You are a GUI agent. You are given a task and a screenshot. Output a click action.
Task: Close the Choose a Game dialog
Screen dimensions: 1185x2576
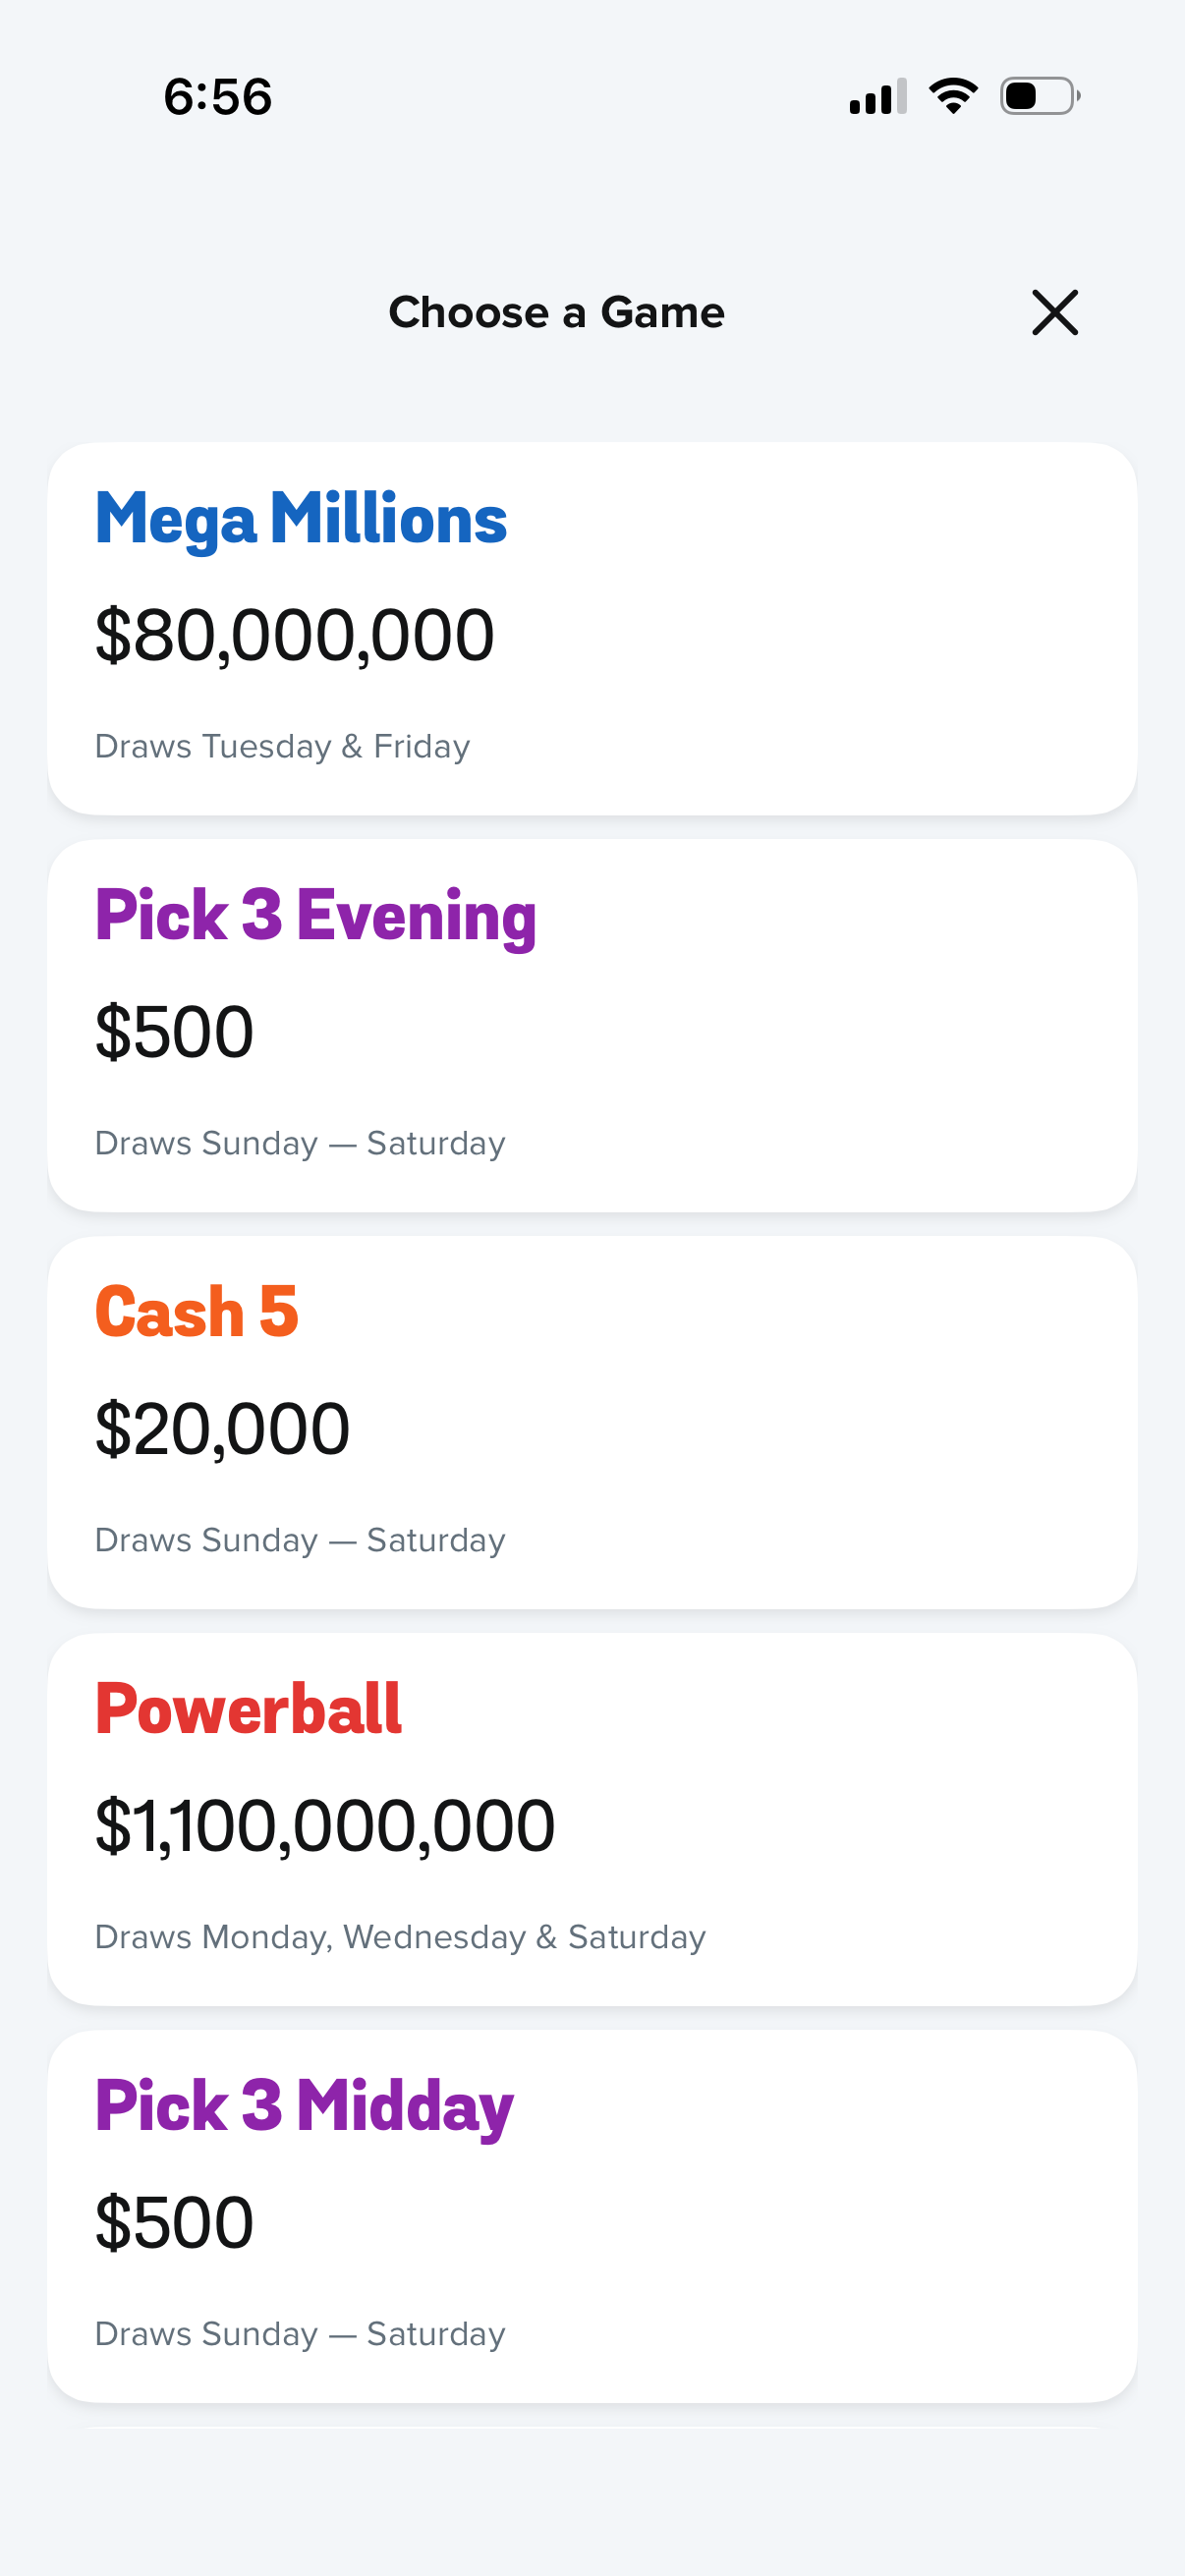point(1054,313)
